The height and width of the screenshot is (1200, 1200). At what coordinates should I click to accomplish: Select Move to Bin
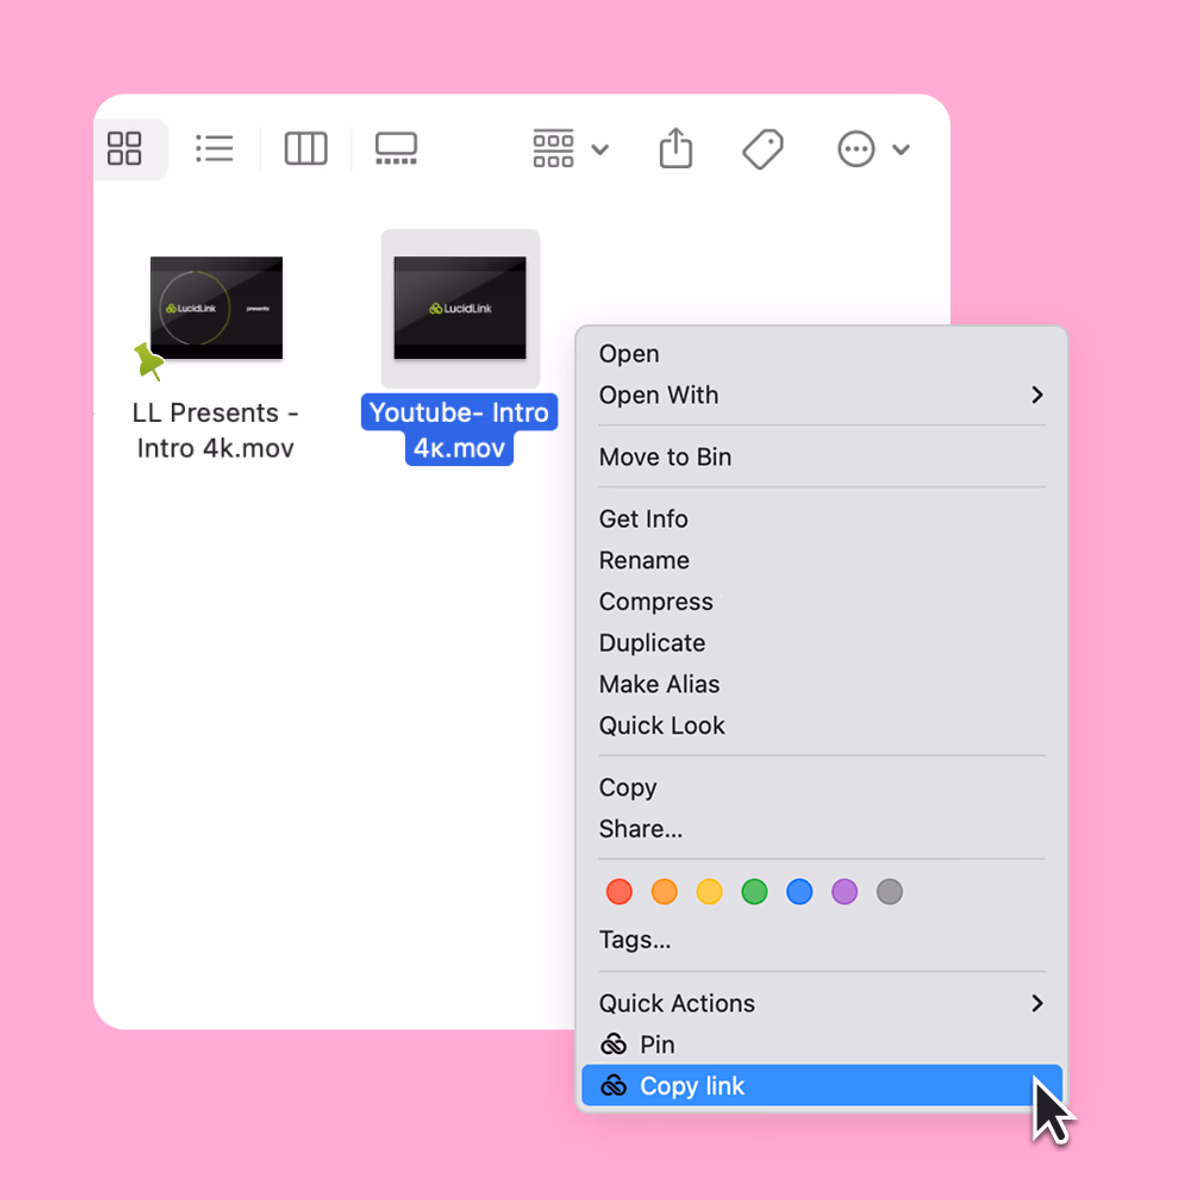665,457
